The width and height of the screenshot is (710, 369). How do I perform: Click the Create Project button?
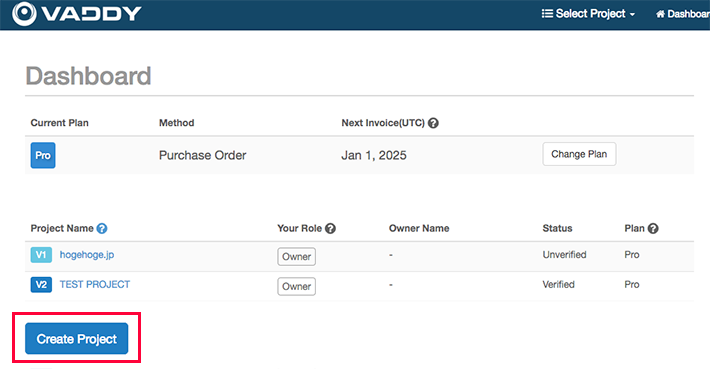coord(77,339)
